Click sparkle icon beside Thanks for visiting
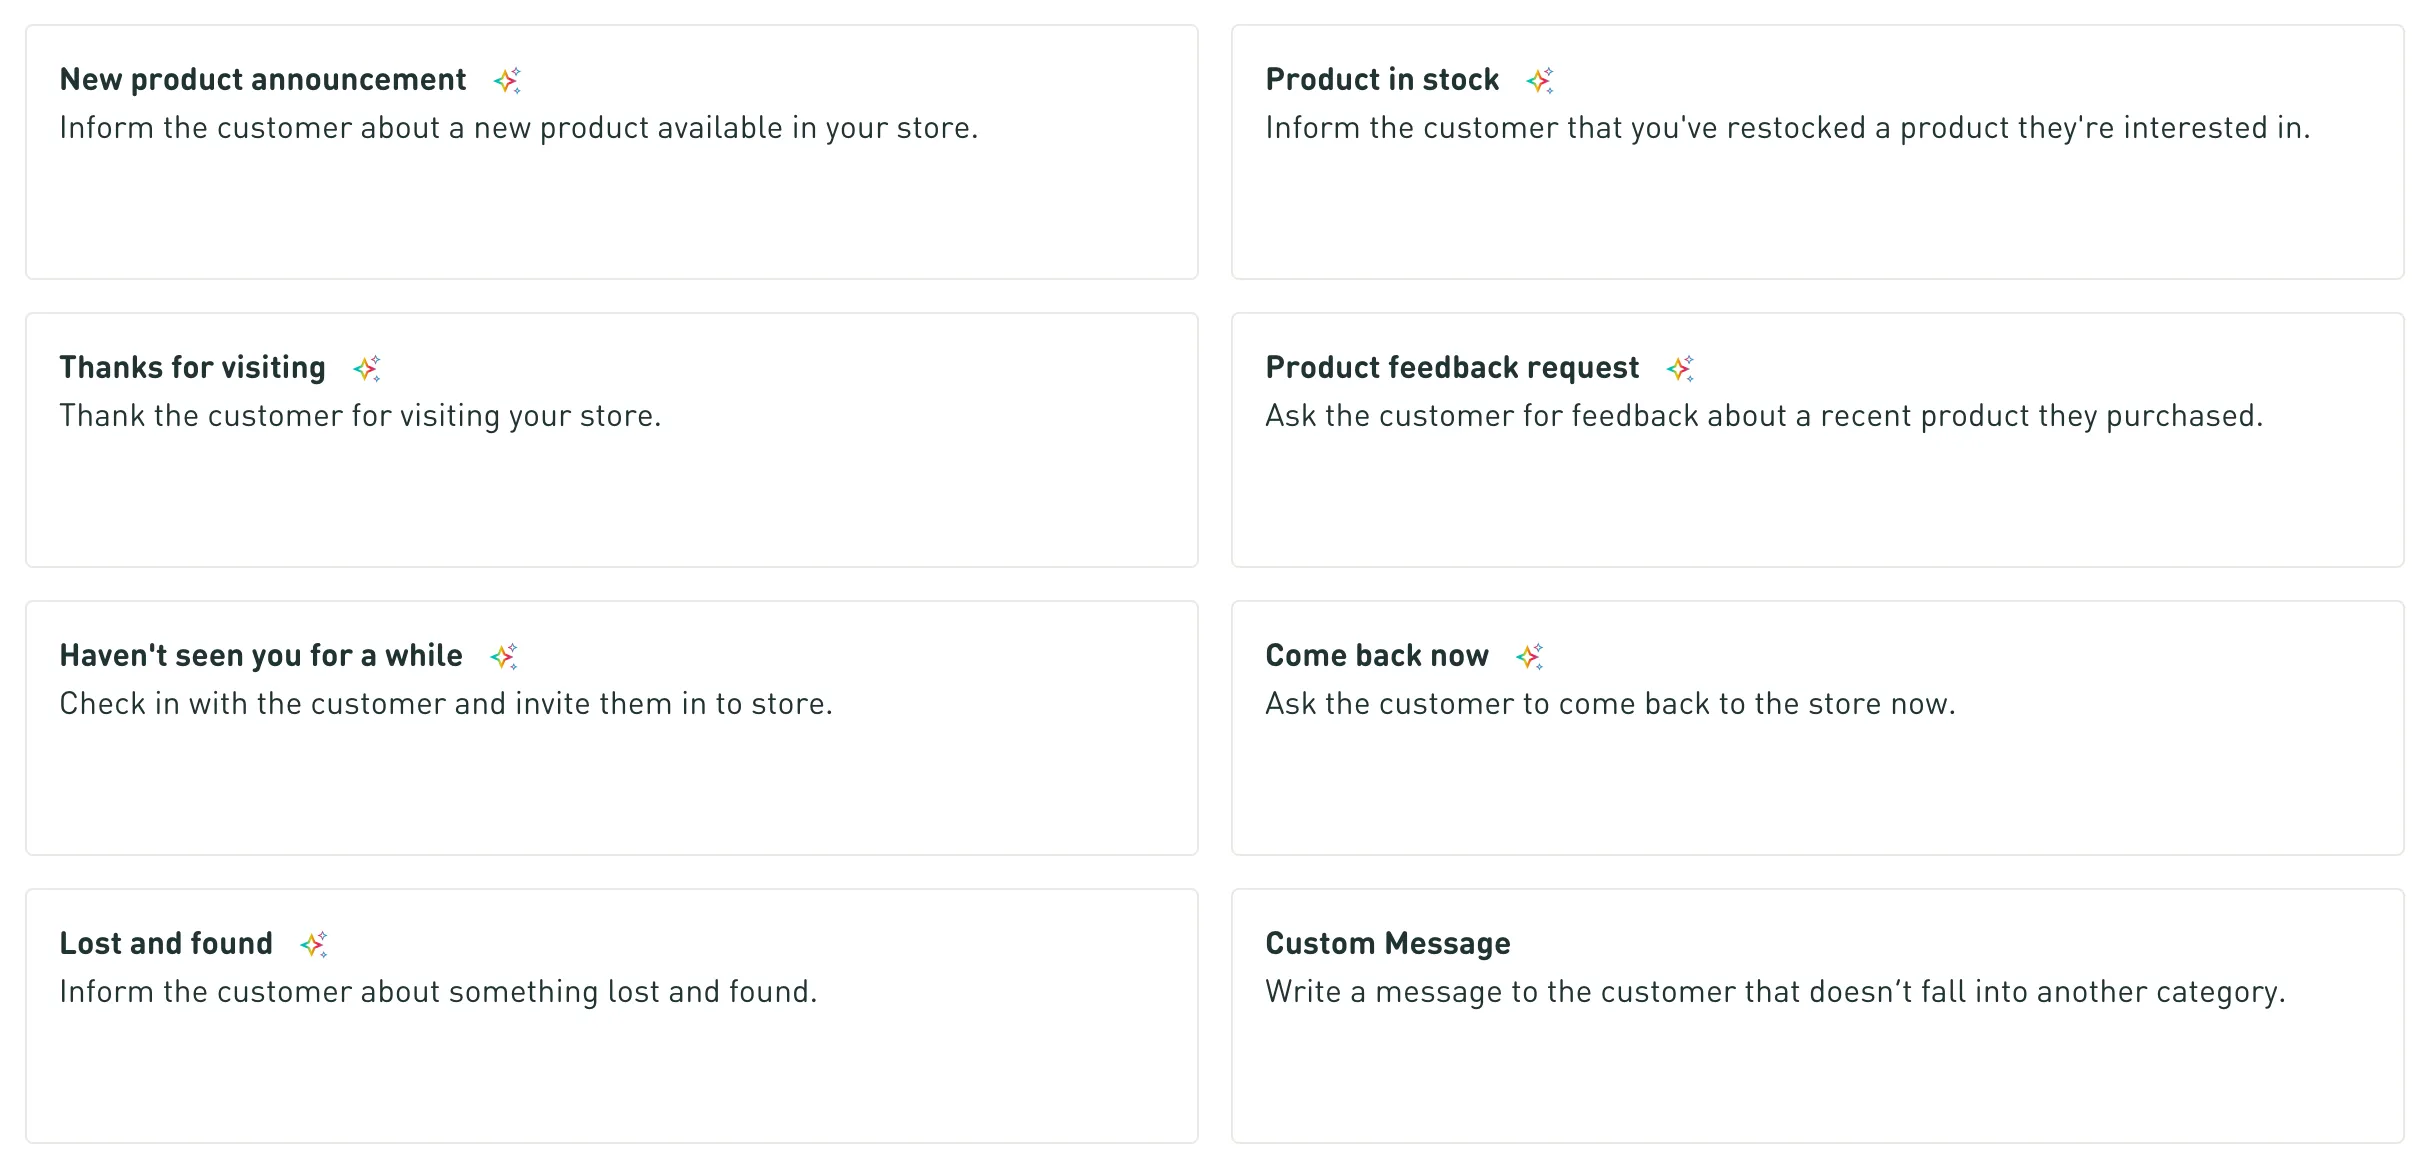The height and width of the screenshot is (1173, 2419). click(x=366, y=368)
